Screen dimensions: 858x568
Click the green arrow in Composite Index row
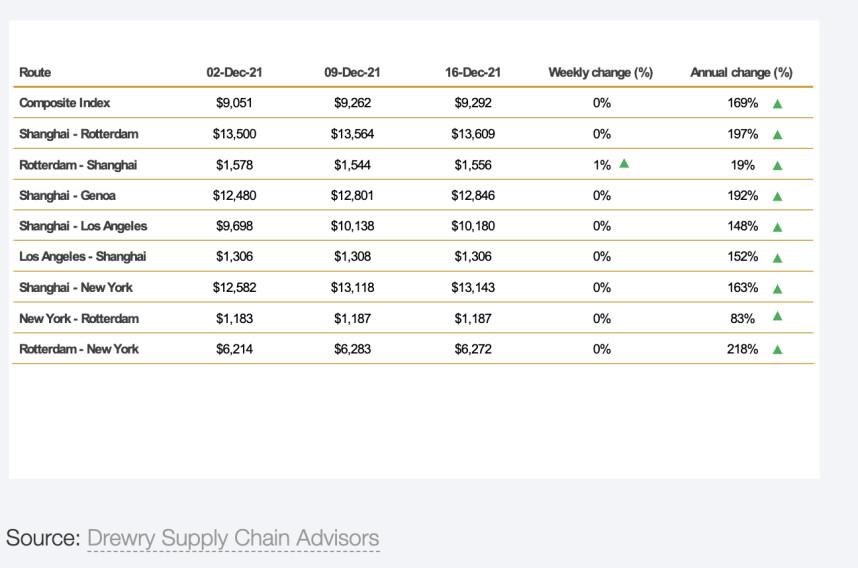(x=777, y=103)
